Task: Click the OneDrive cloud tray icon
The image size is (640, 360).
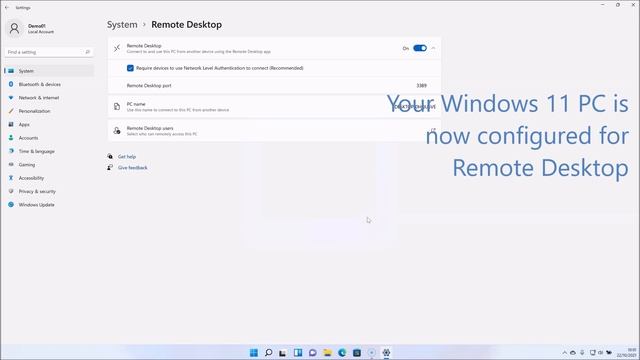Action: pos(573,353)
